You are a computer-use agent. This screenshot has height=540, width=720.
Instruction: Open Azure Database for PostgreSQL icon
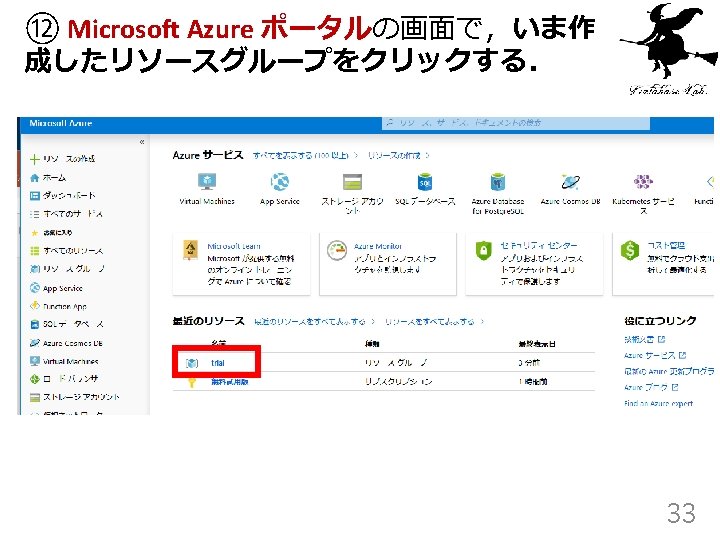[x=498, y=182]
